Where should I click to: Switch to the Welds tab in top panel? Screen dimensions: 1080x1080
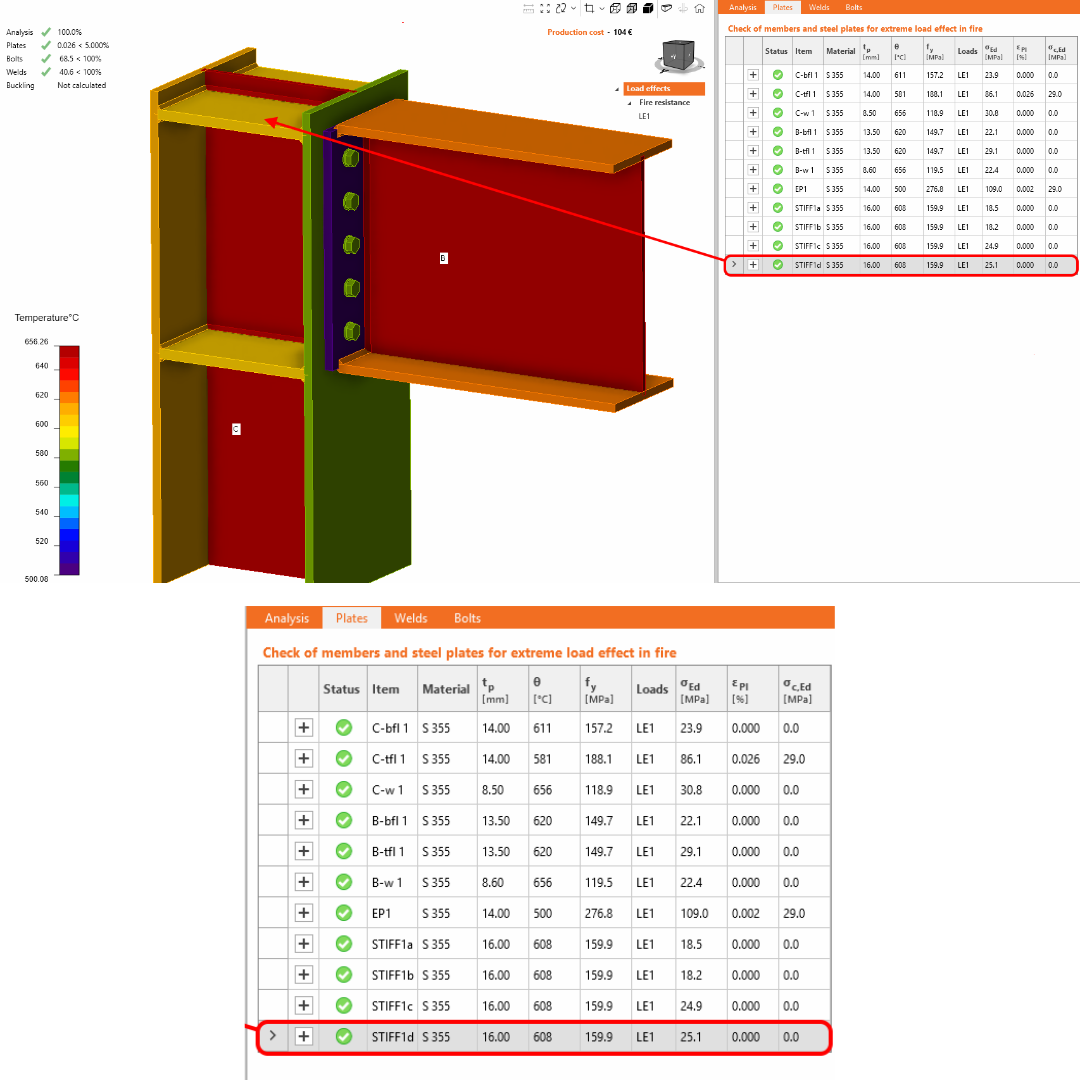point(819,7)
